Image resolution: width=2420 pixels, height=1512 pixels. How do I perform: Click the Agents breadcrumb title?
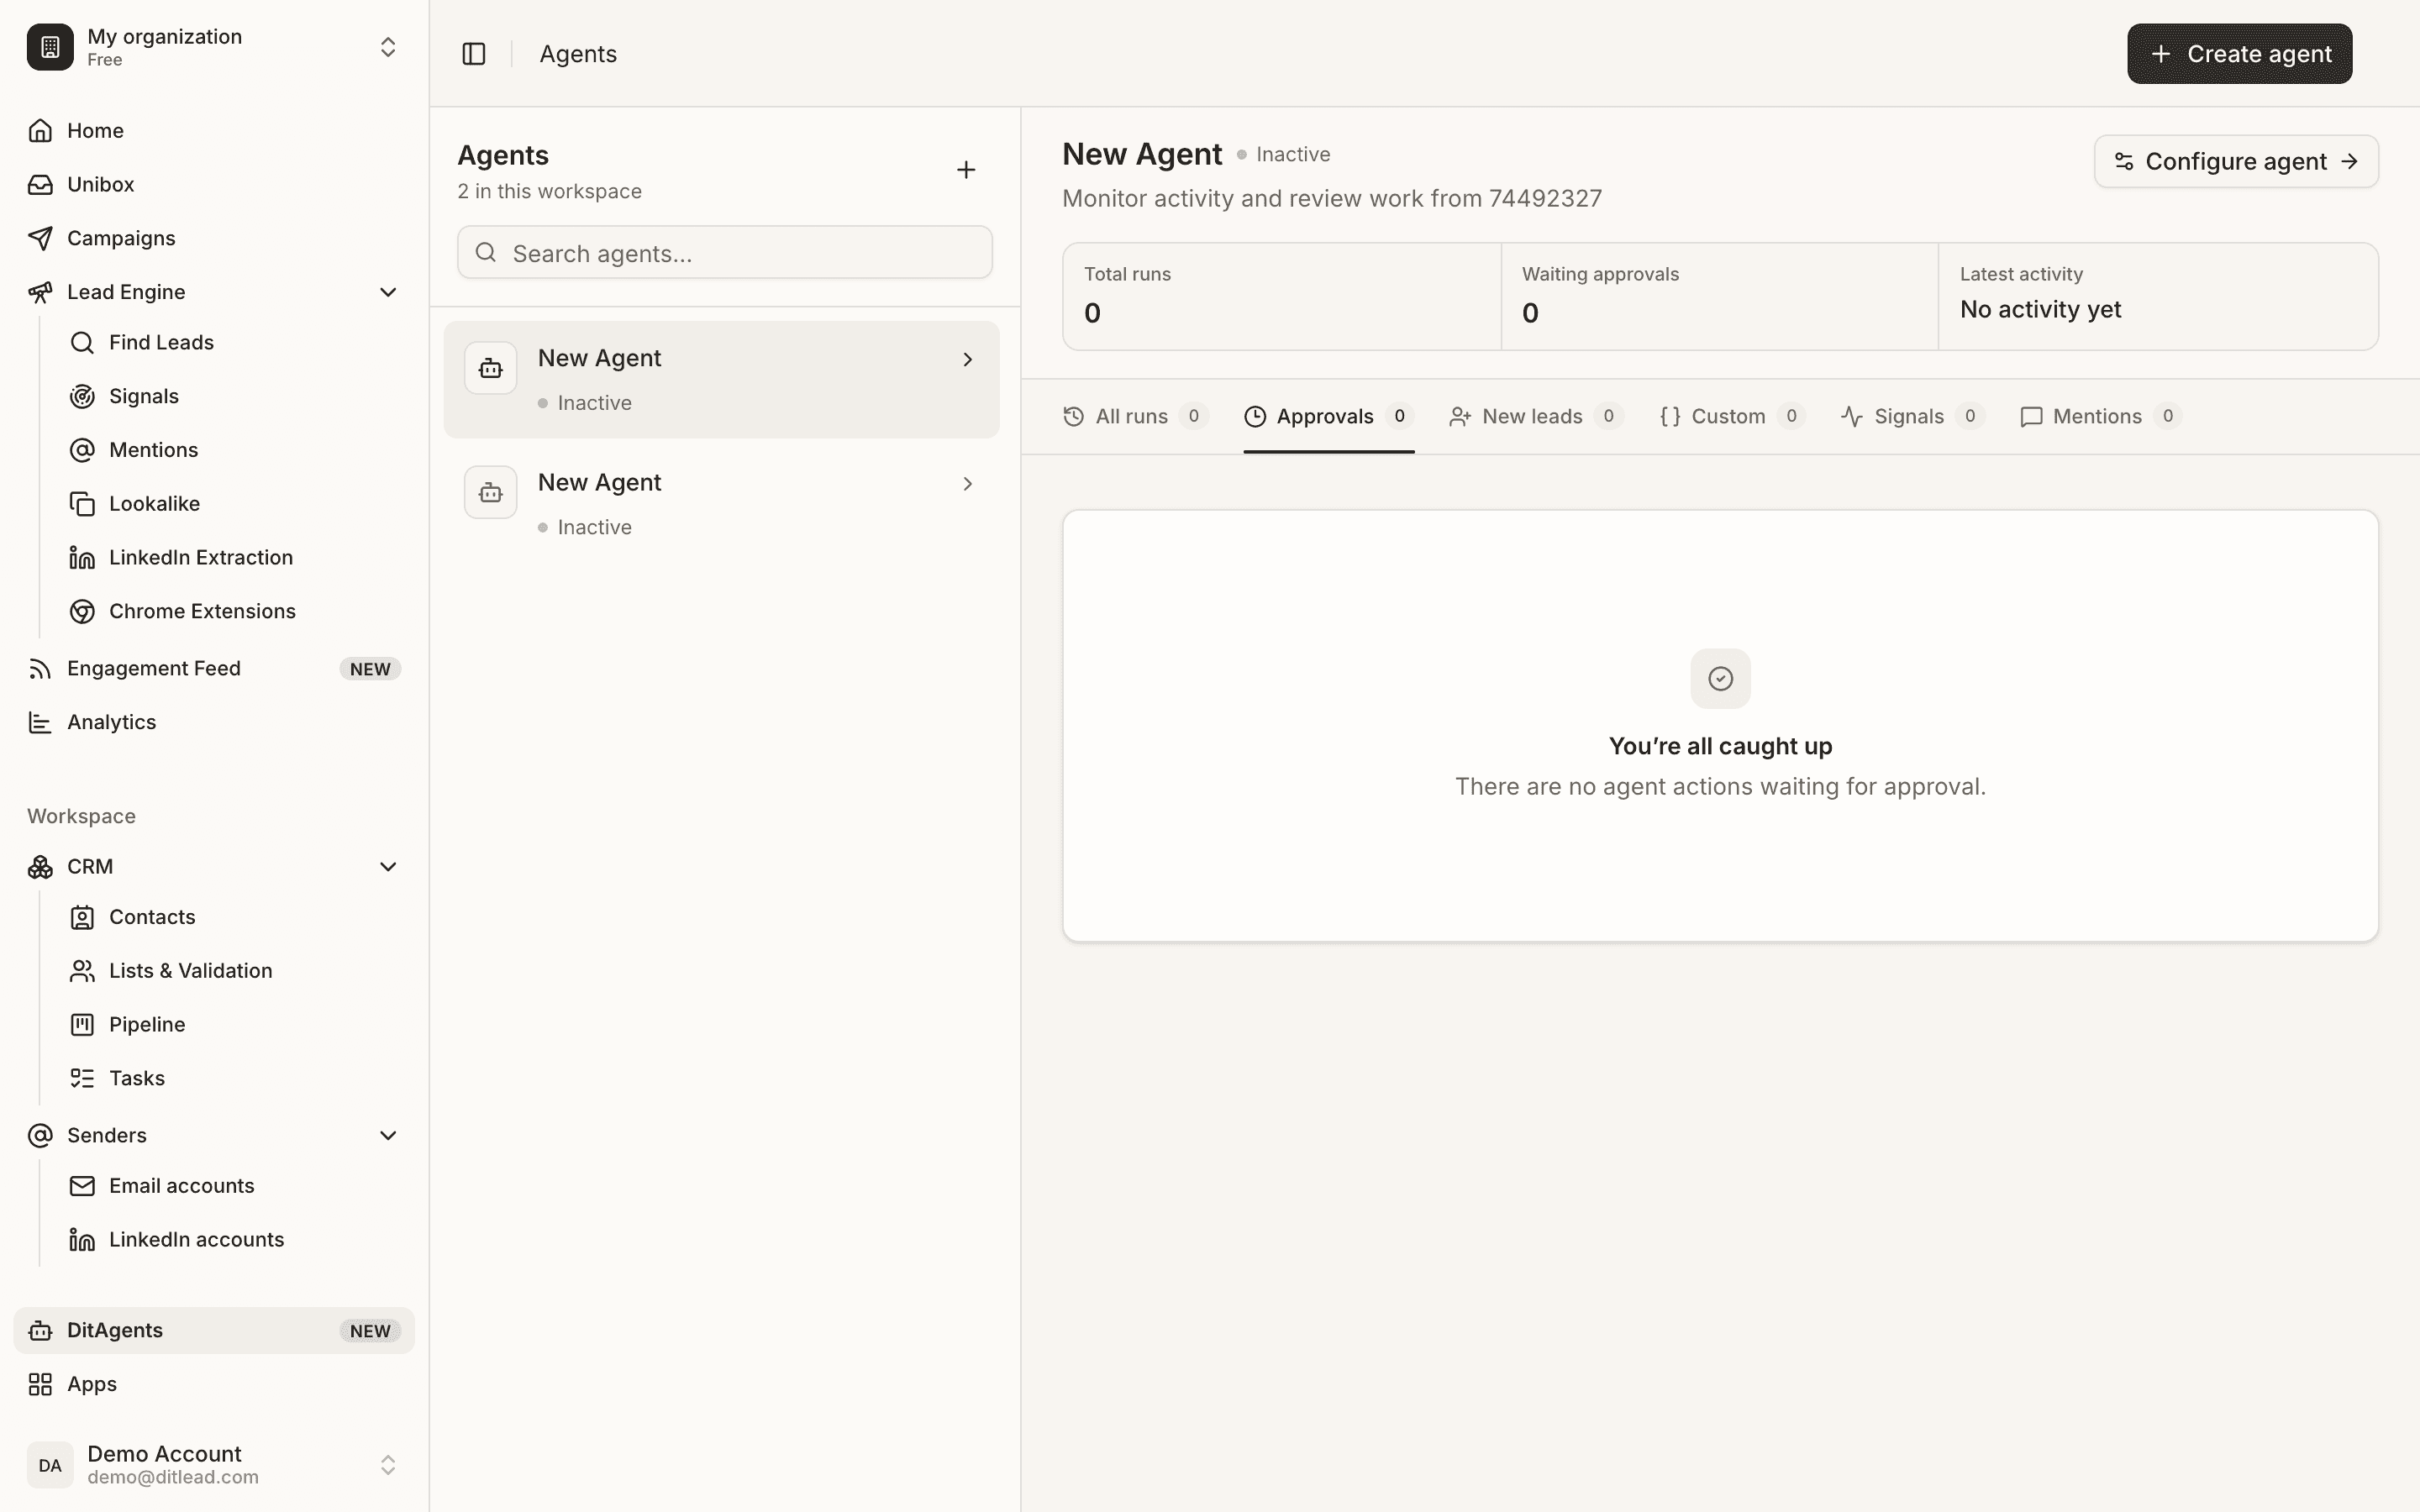coord(578,54)
